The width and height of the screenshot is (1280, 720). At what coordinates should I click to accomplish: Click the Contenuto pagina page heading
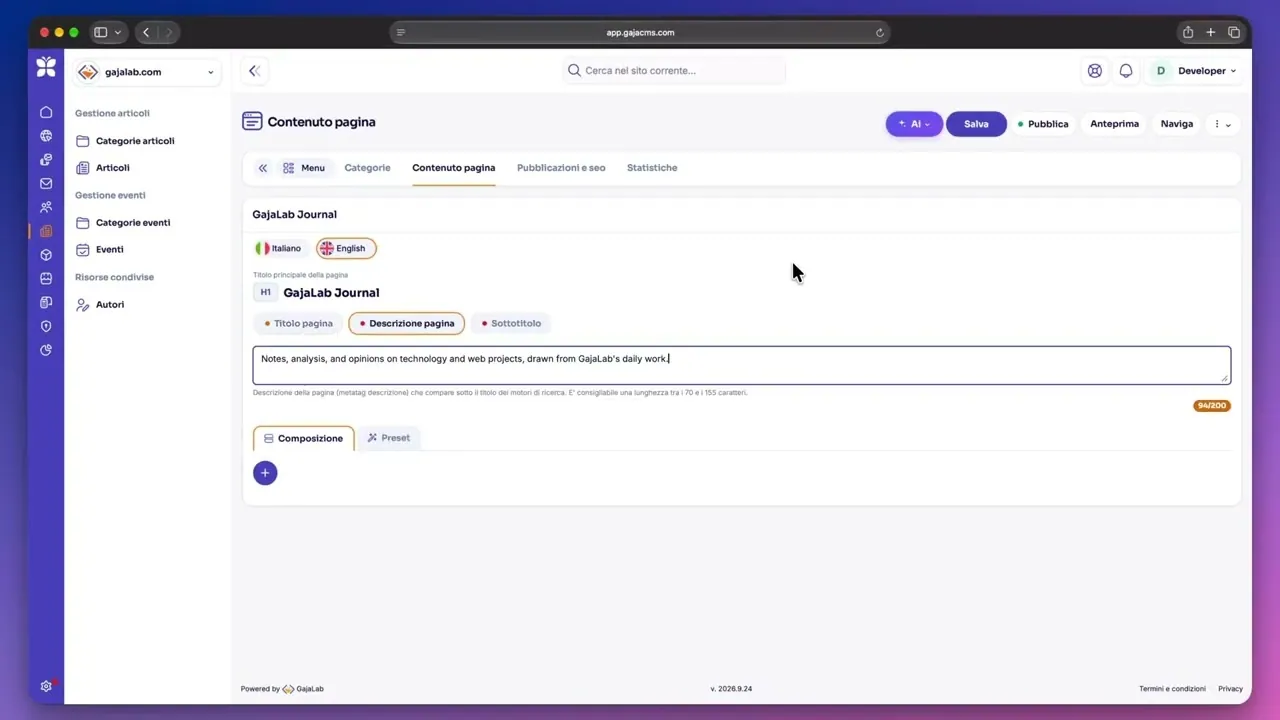tap(321, 122)
